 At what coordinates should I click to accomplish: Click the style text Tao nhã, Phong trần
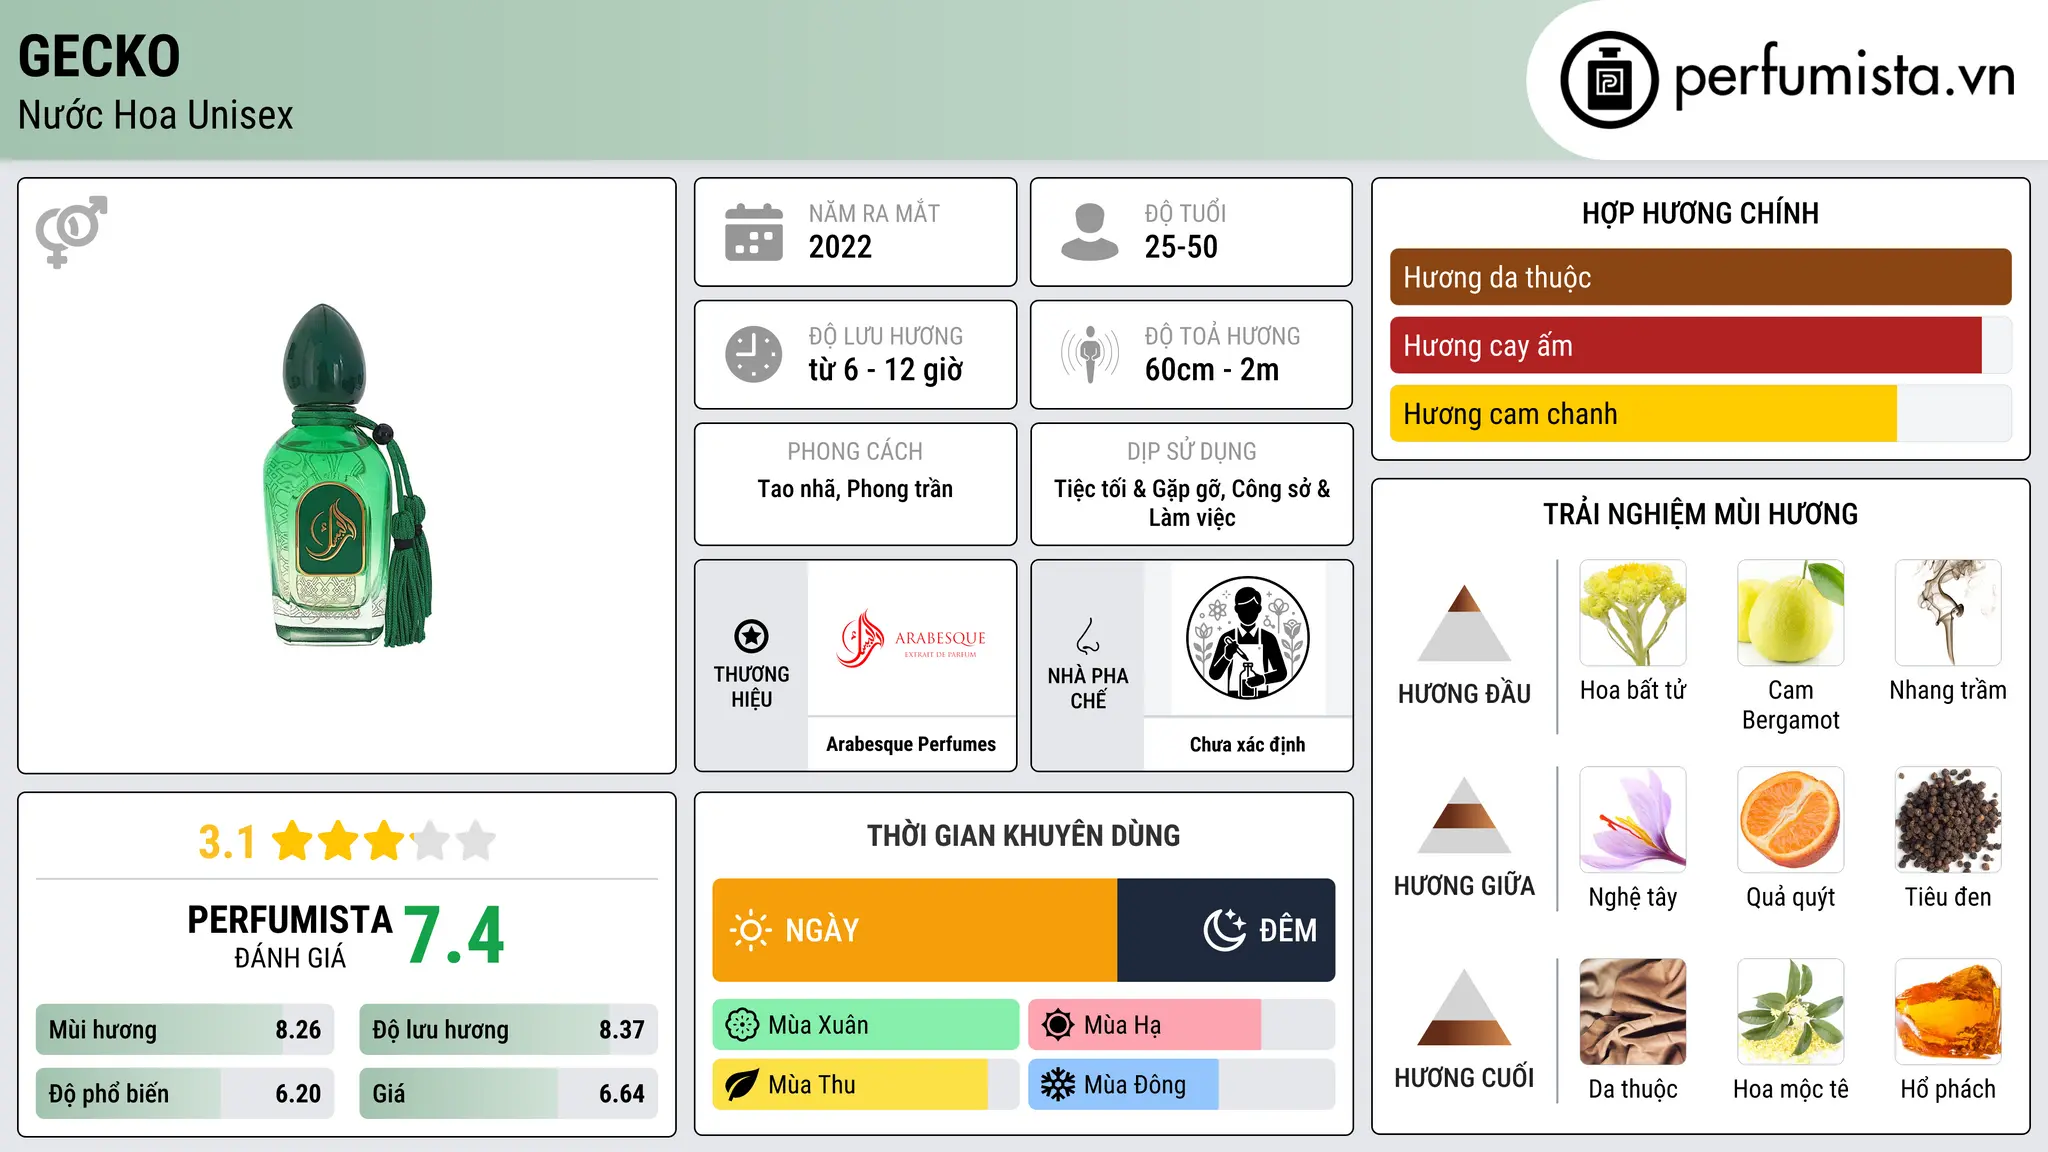click(x=855, y=489)
